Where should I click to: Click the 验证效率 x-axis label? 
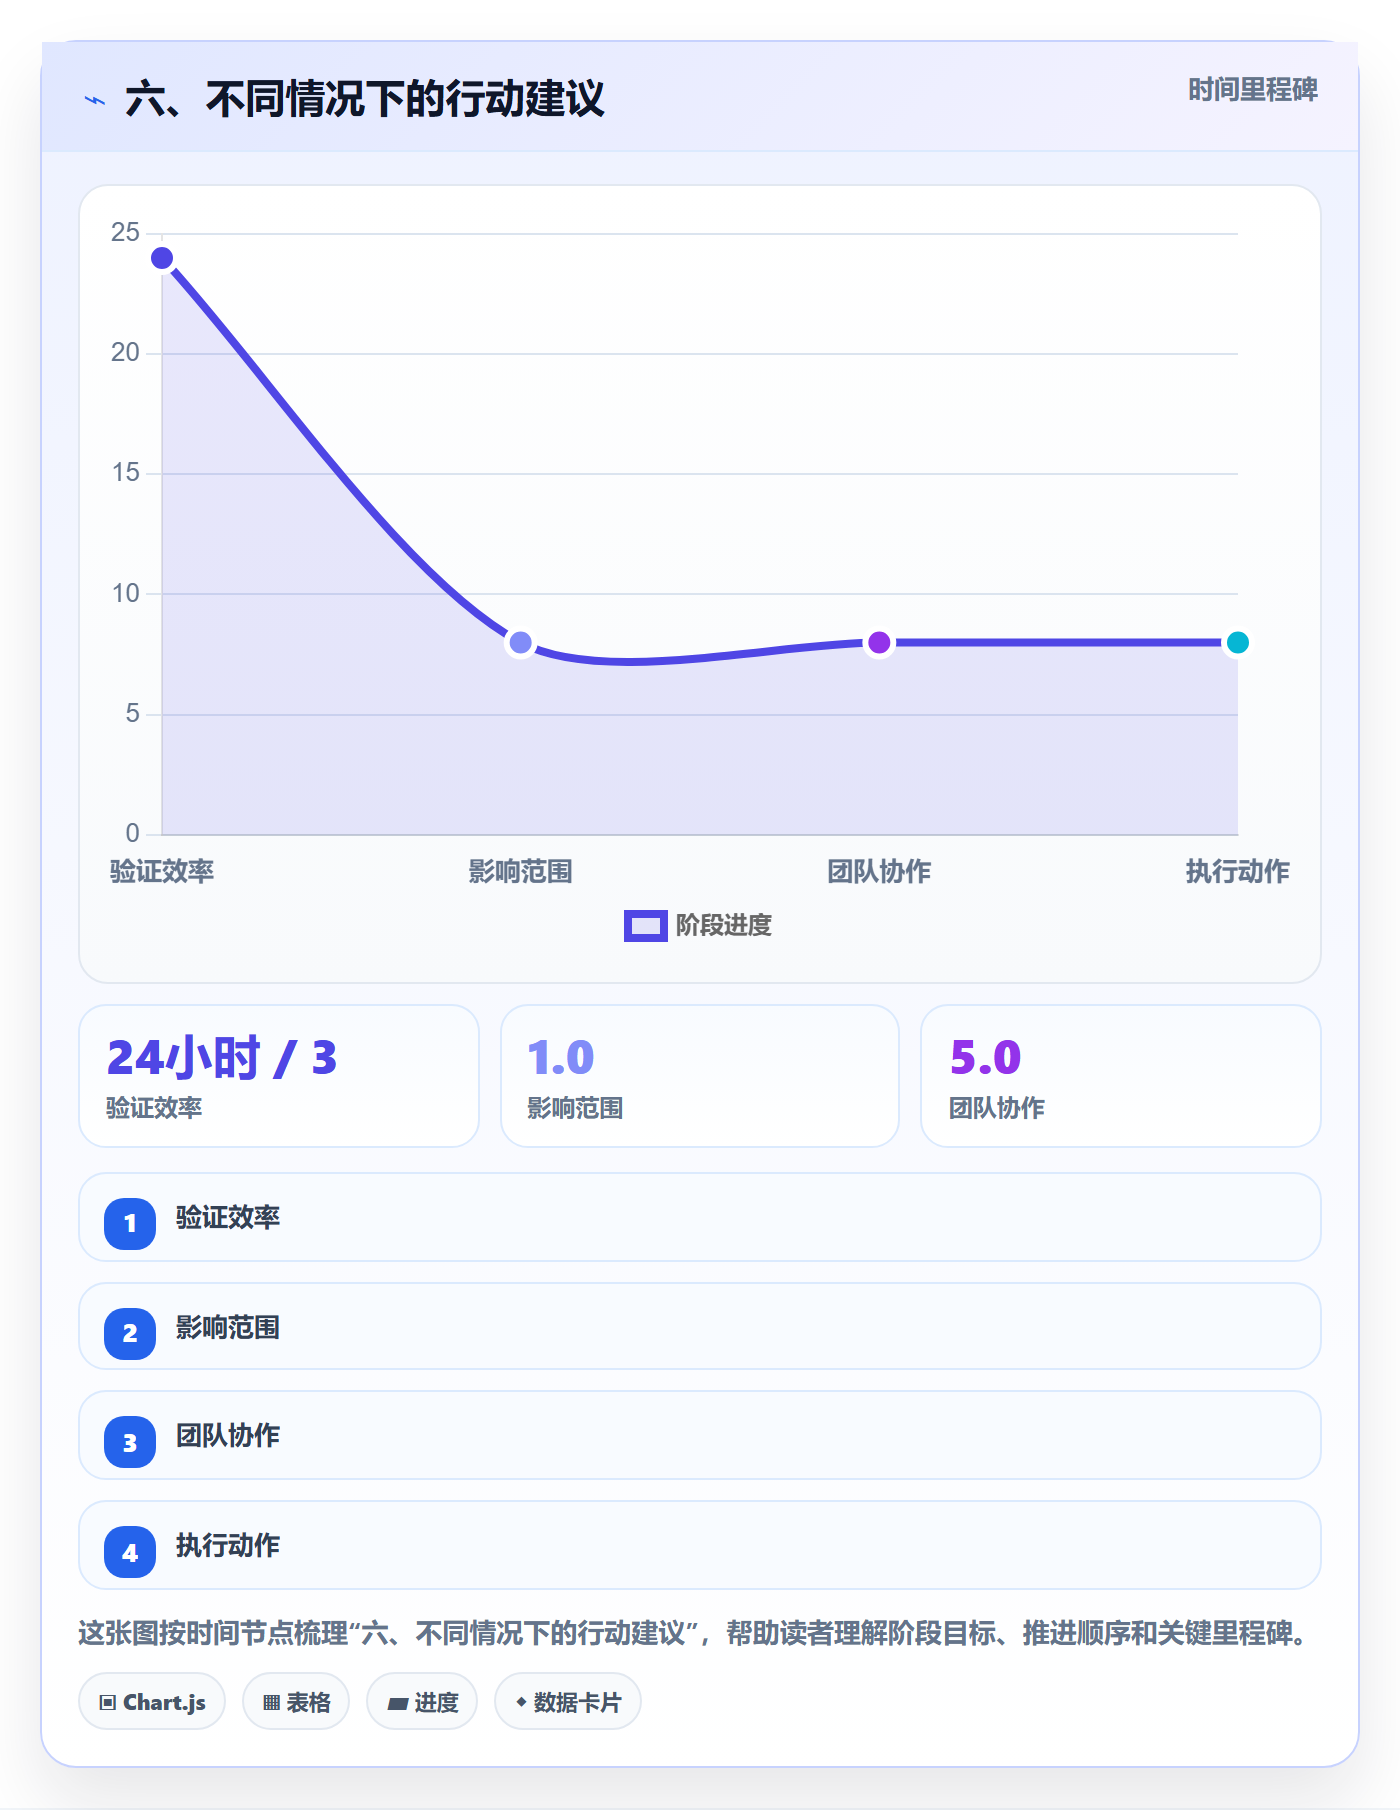pos(162,871)
